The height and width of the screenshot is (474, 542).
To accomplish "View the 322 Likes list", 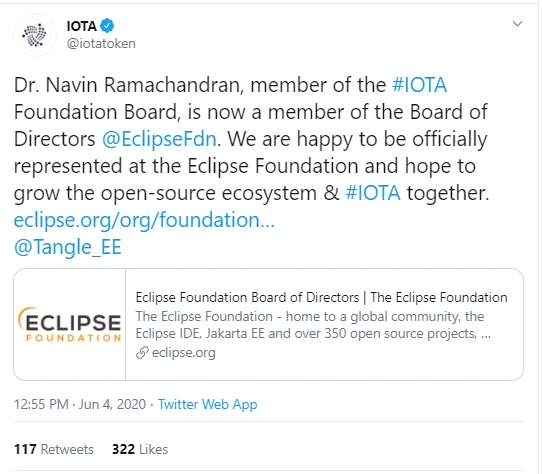I will (x=140, y=449).
